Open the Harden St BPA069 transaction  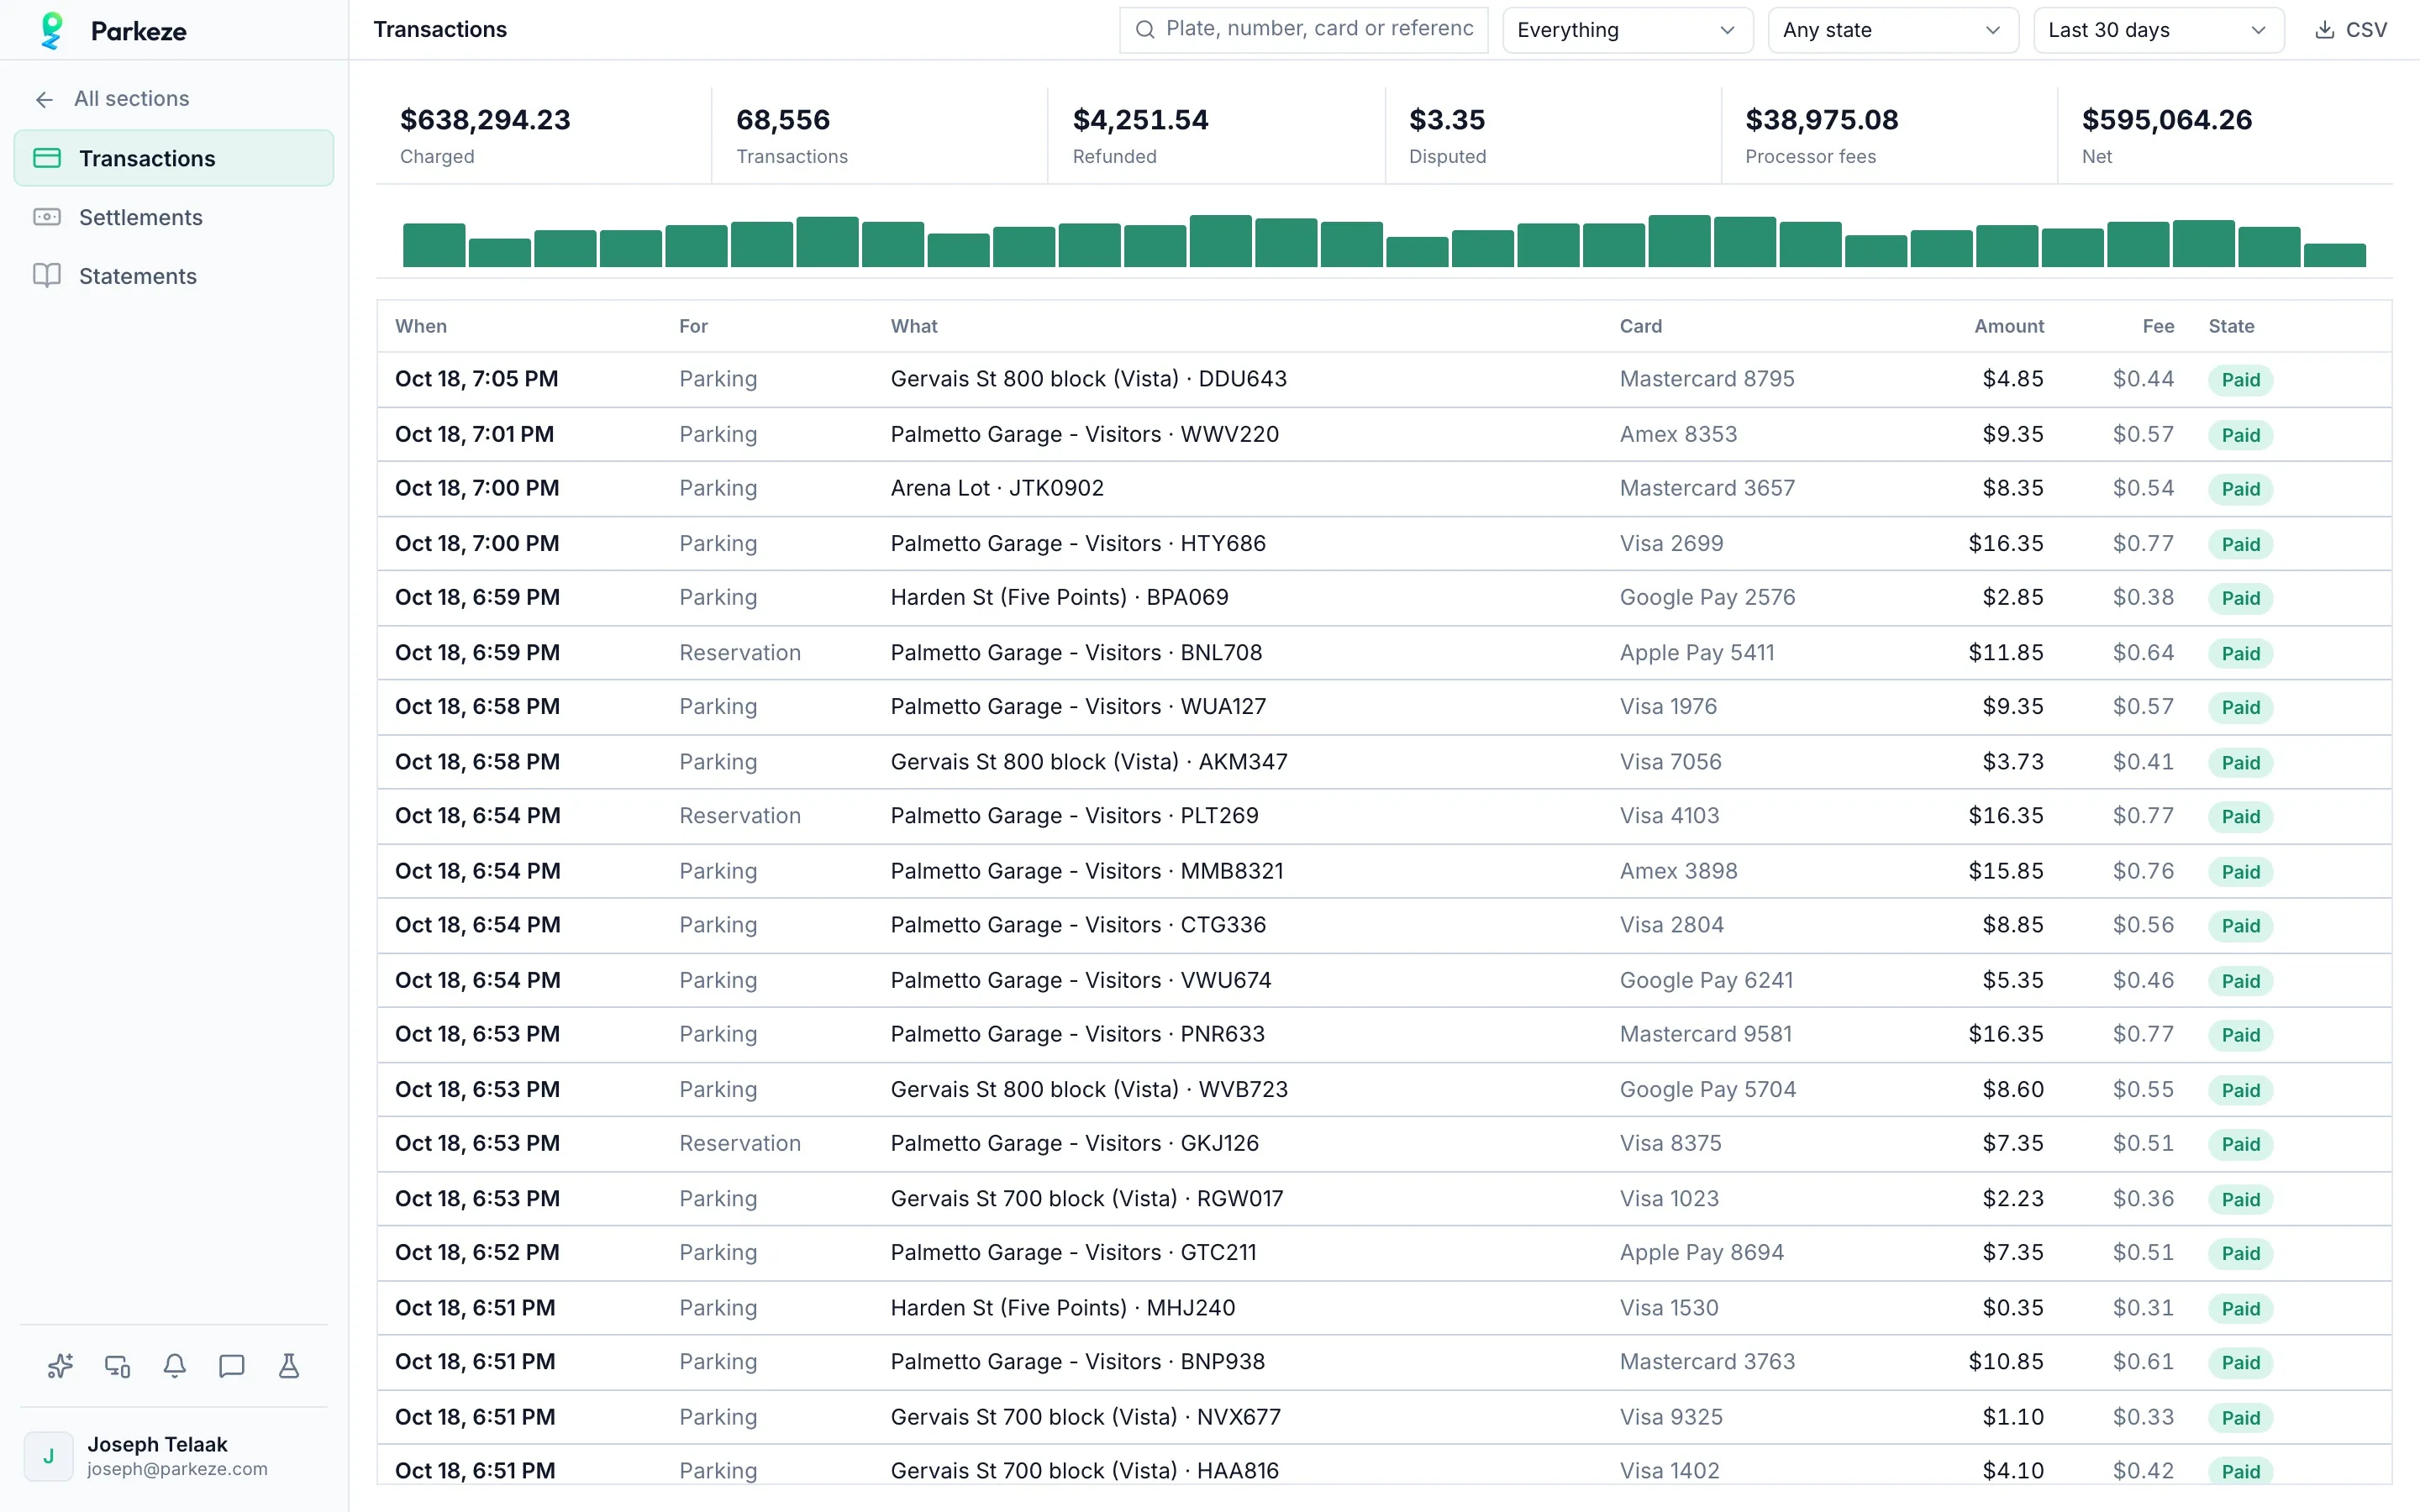[1384, 598]
